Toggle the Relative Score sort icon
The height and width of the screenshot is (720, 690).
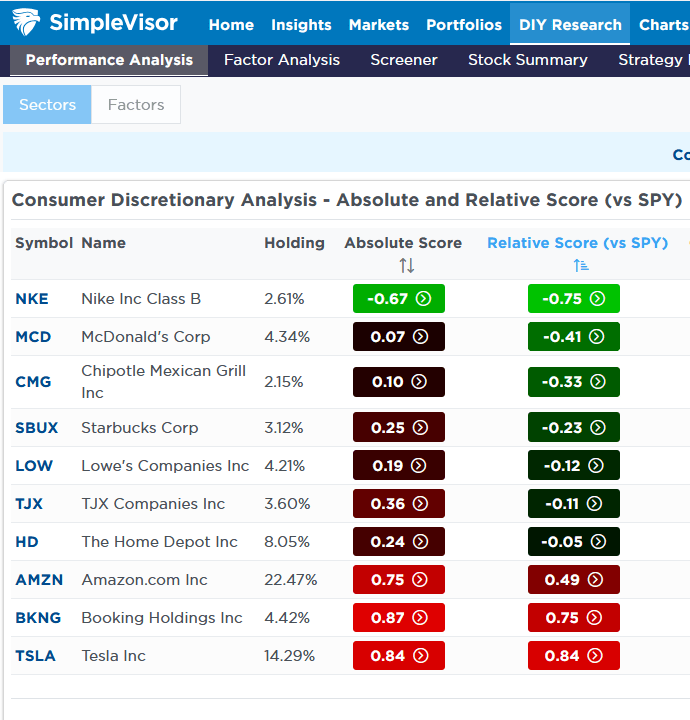(581, 265)
